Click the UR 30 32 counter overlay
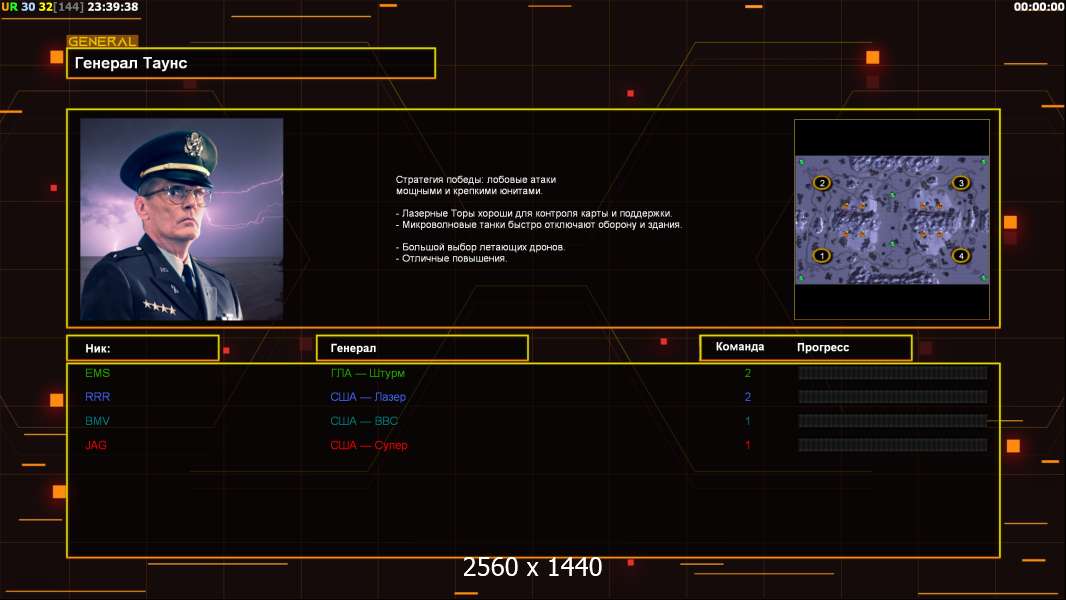 tap(27, 7)
